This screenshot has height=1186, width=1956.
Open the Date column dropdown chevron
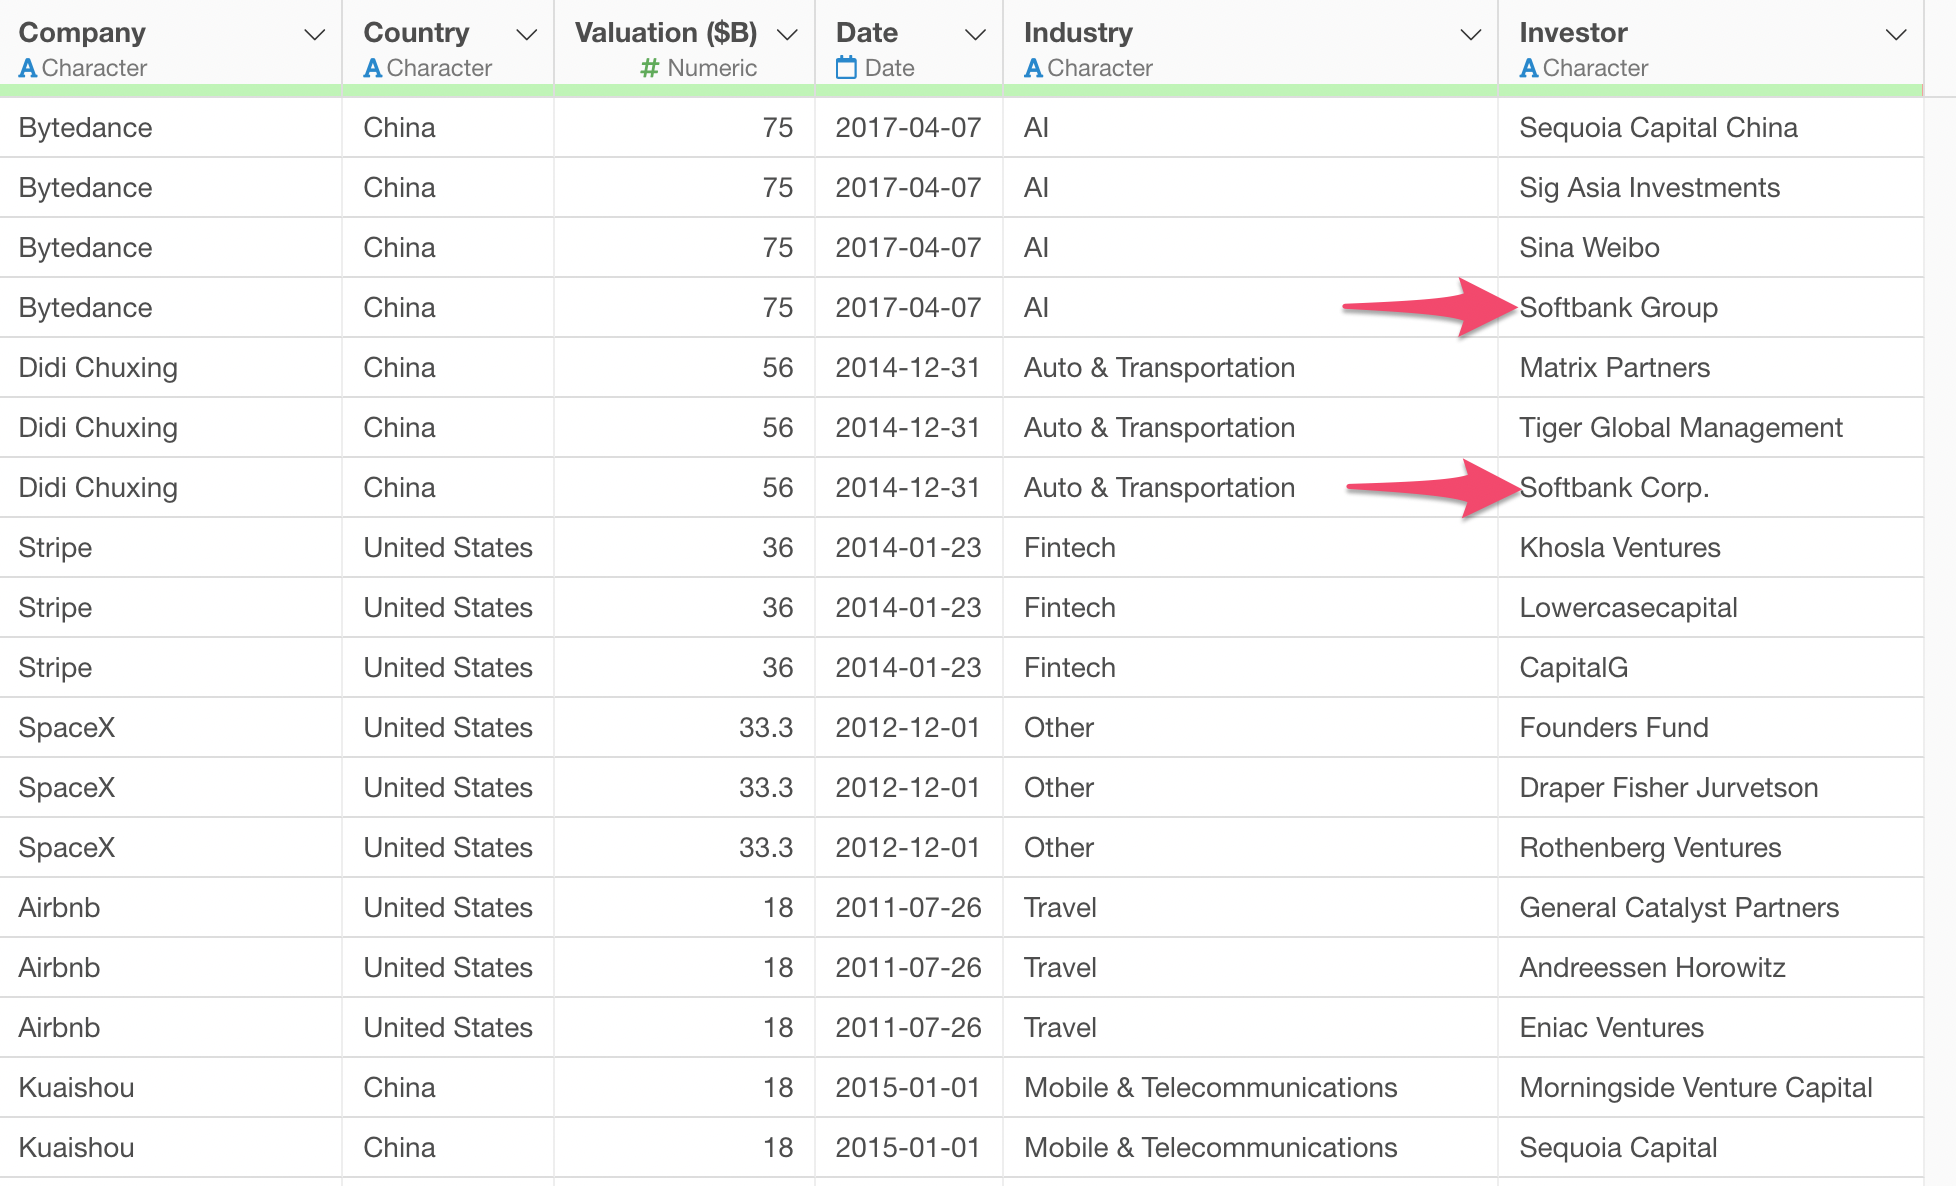click(x=975, y=35)
